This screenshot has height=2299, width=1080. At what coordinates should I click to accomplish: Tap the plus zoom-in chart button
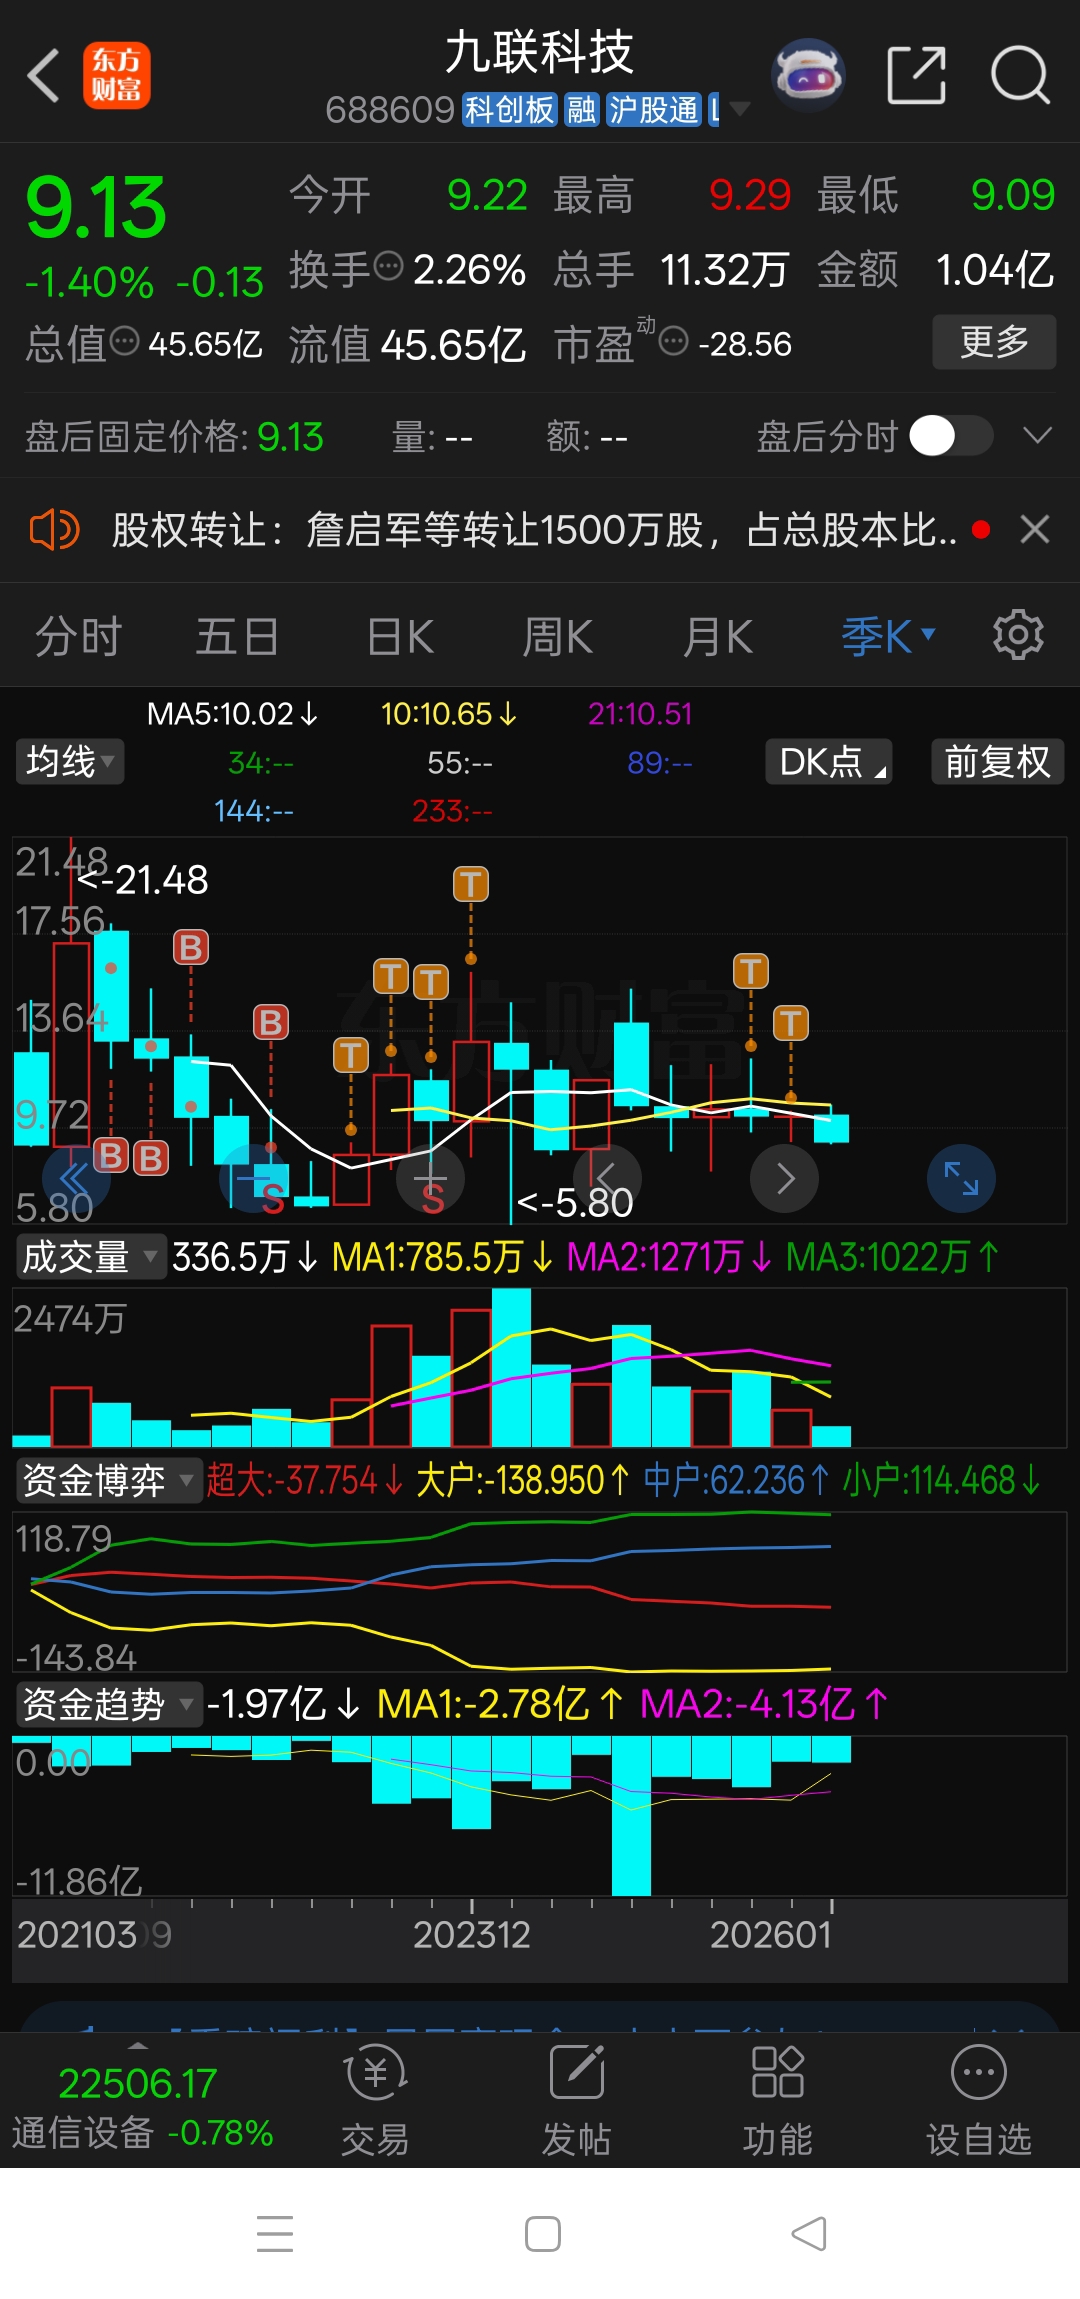point(431,1179)
